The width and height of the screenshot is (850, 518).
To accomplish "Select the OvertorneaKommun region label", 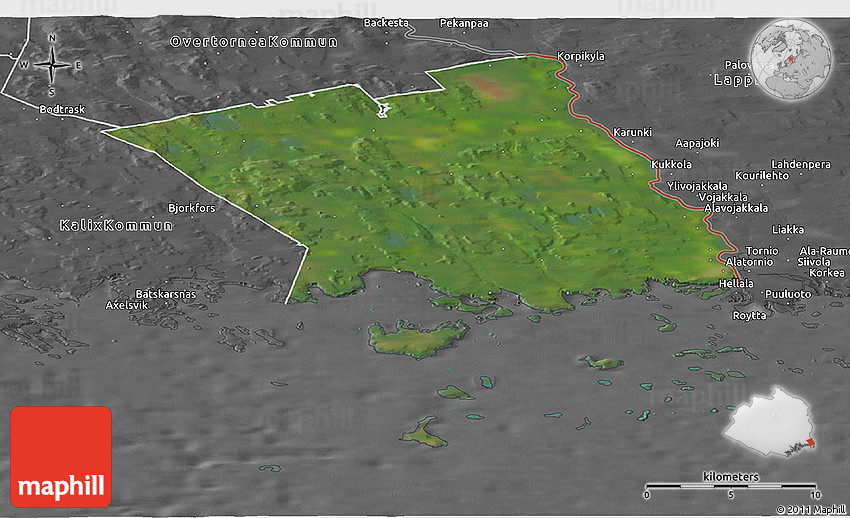I will tap(254, 42).
